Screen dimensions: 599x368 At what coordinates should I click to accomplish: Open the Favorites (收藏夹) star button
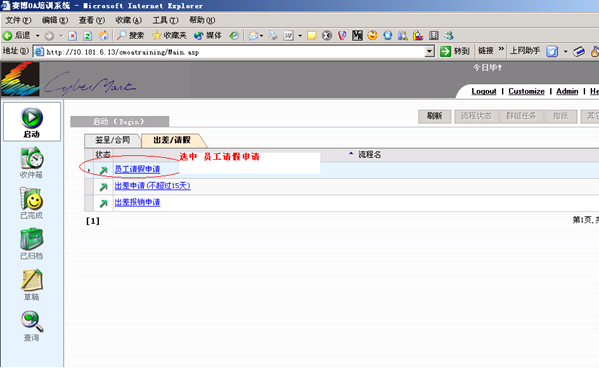(169, 36)
